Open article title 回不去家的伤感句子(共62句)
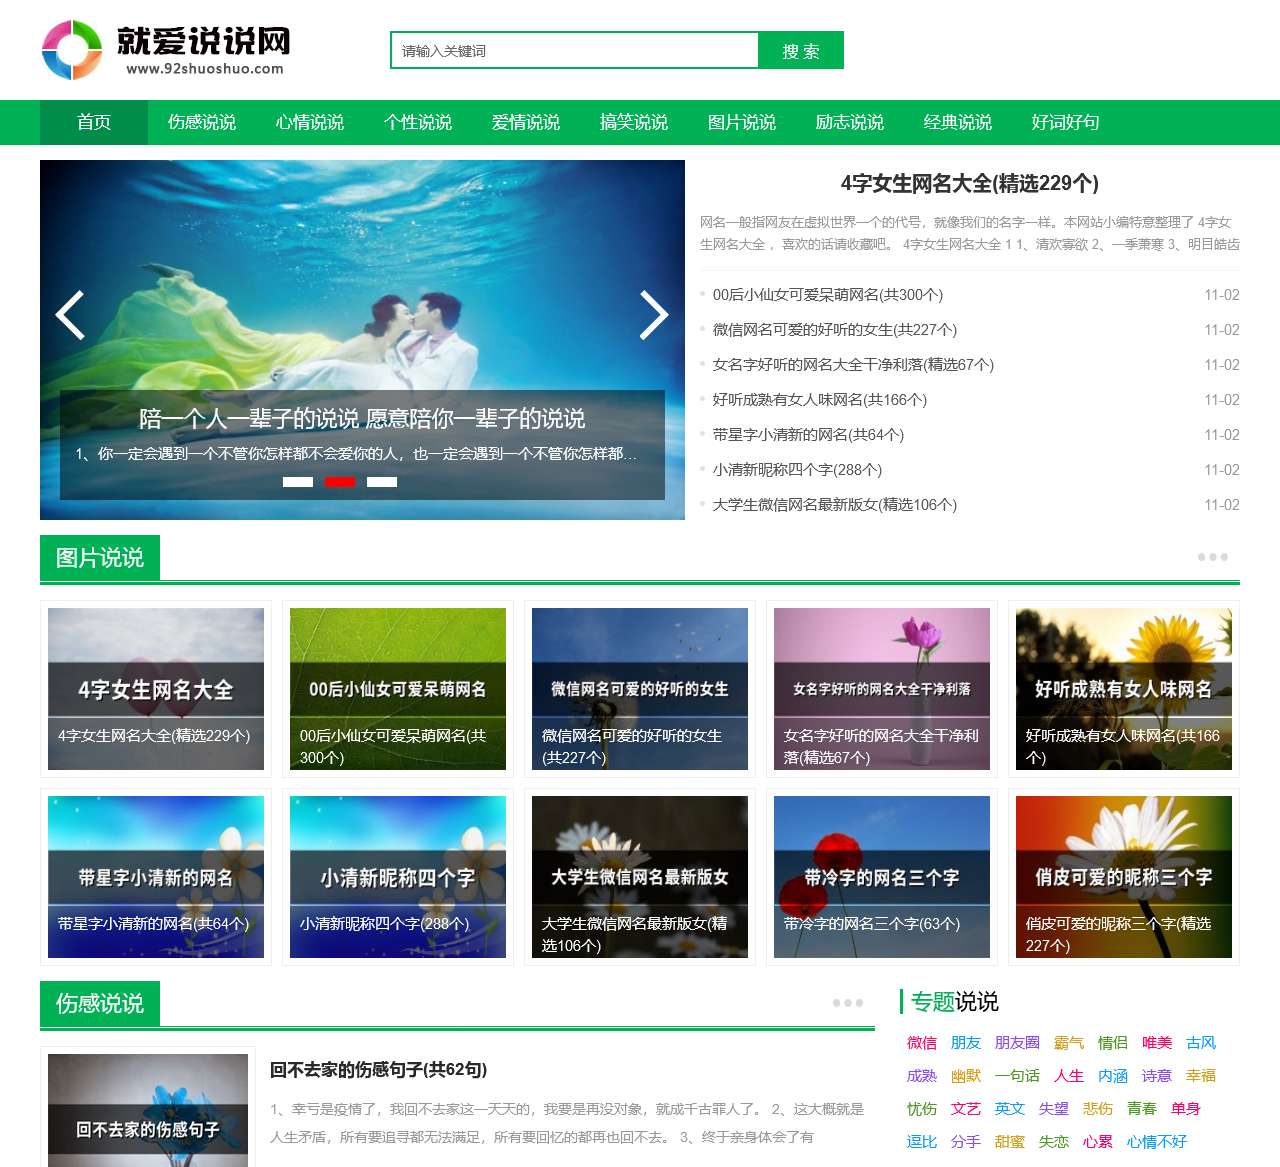Viewport: 1280px width, 1167px height. coord(378,1070)
